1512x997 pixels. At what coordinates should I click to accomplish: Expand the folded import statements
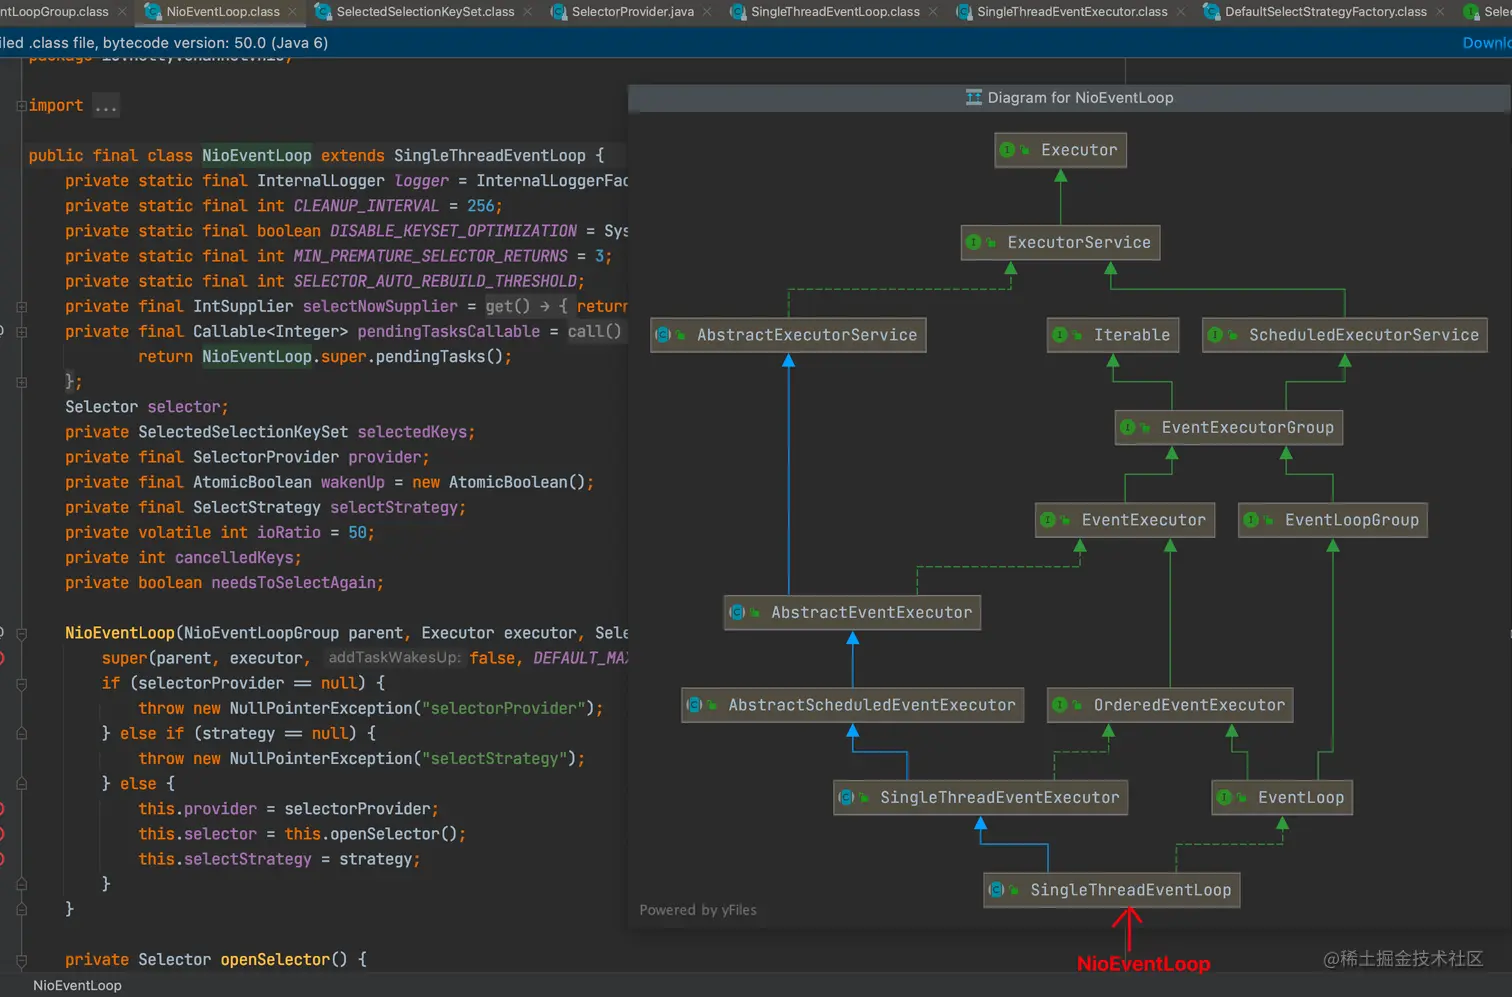tap(21, 105)
